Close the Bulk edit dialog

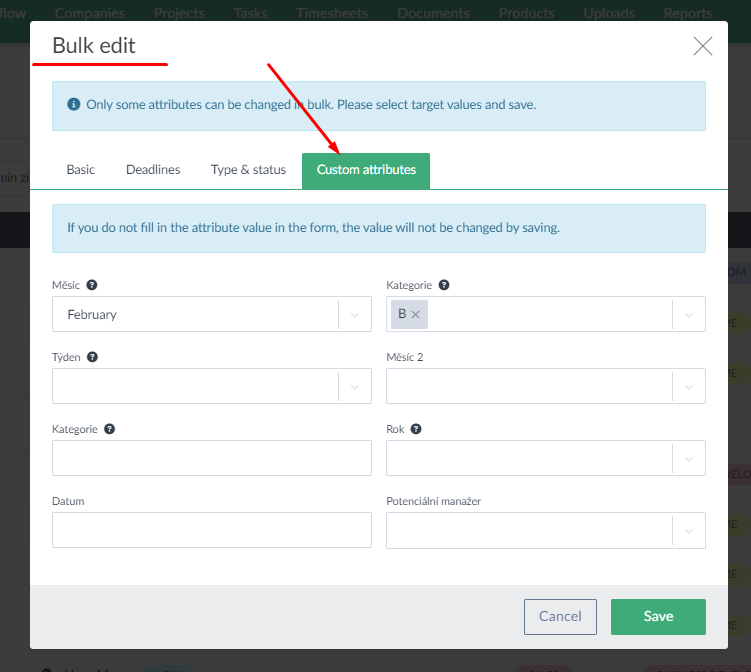pos(703,46)
